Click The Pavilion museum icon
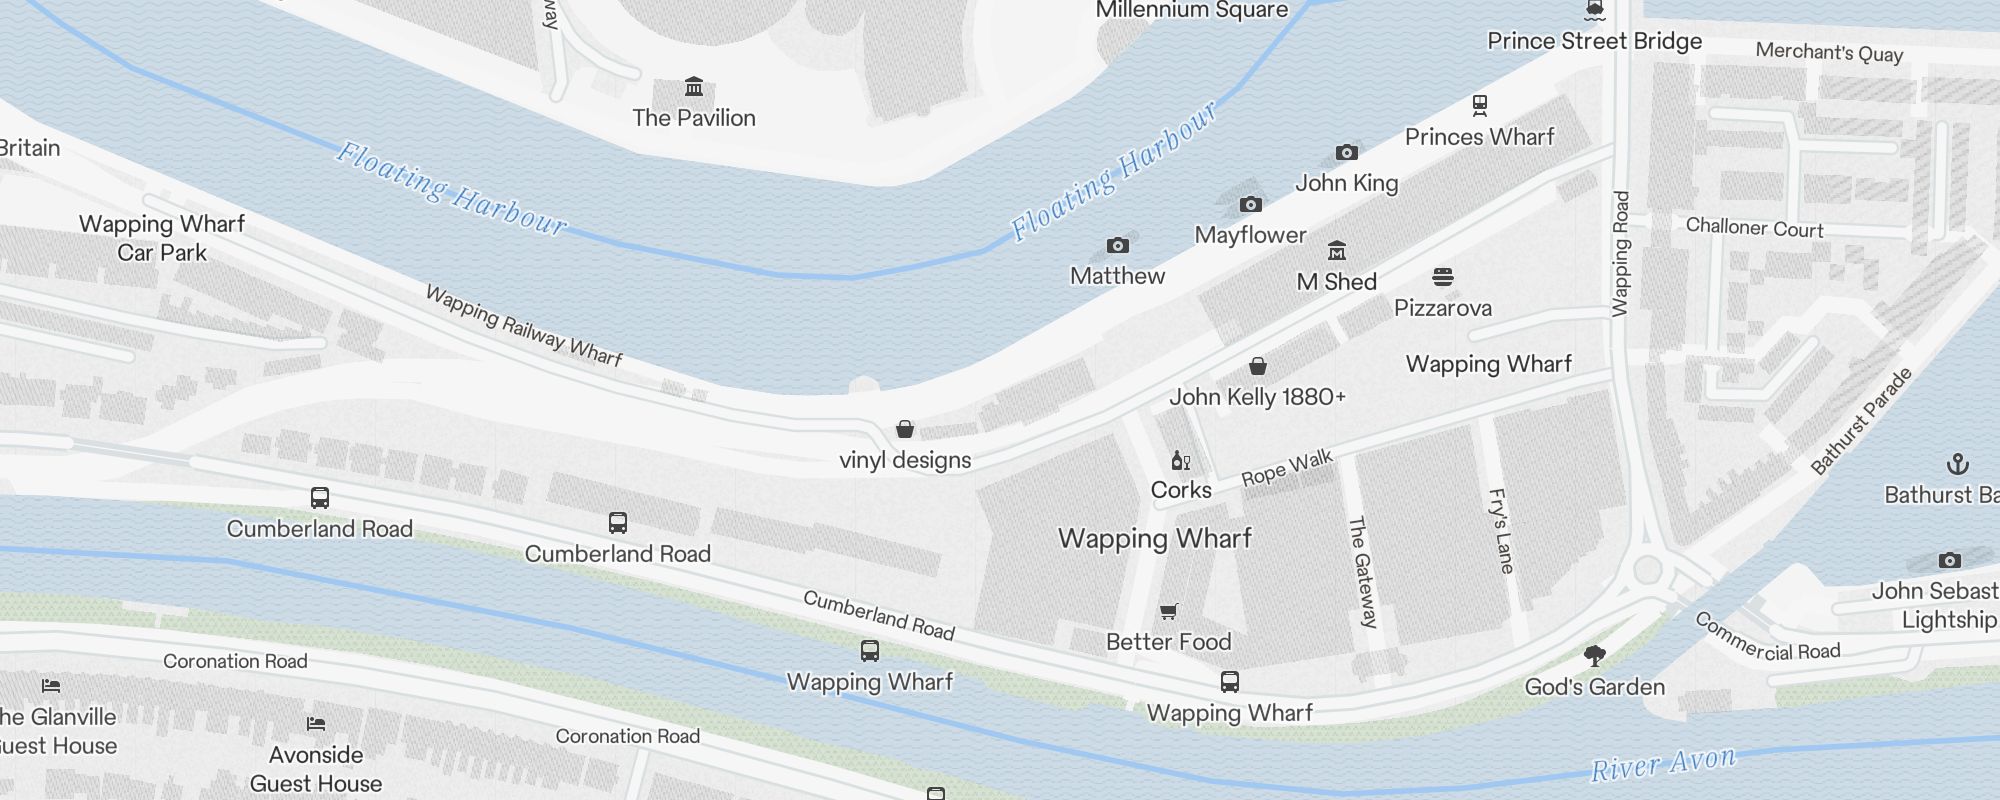The height and width of the screenshot is (800, 2000). point(694,86)
